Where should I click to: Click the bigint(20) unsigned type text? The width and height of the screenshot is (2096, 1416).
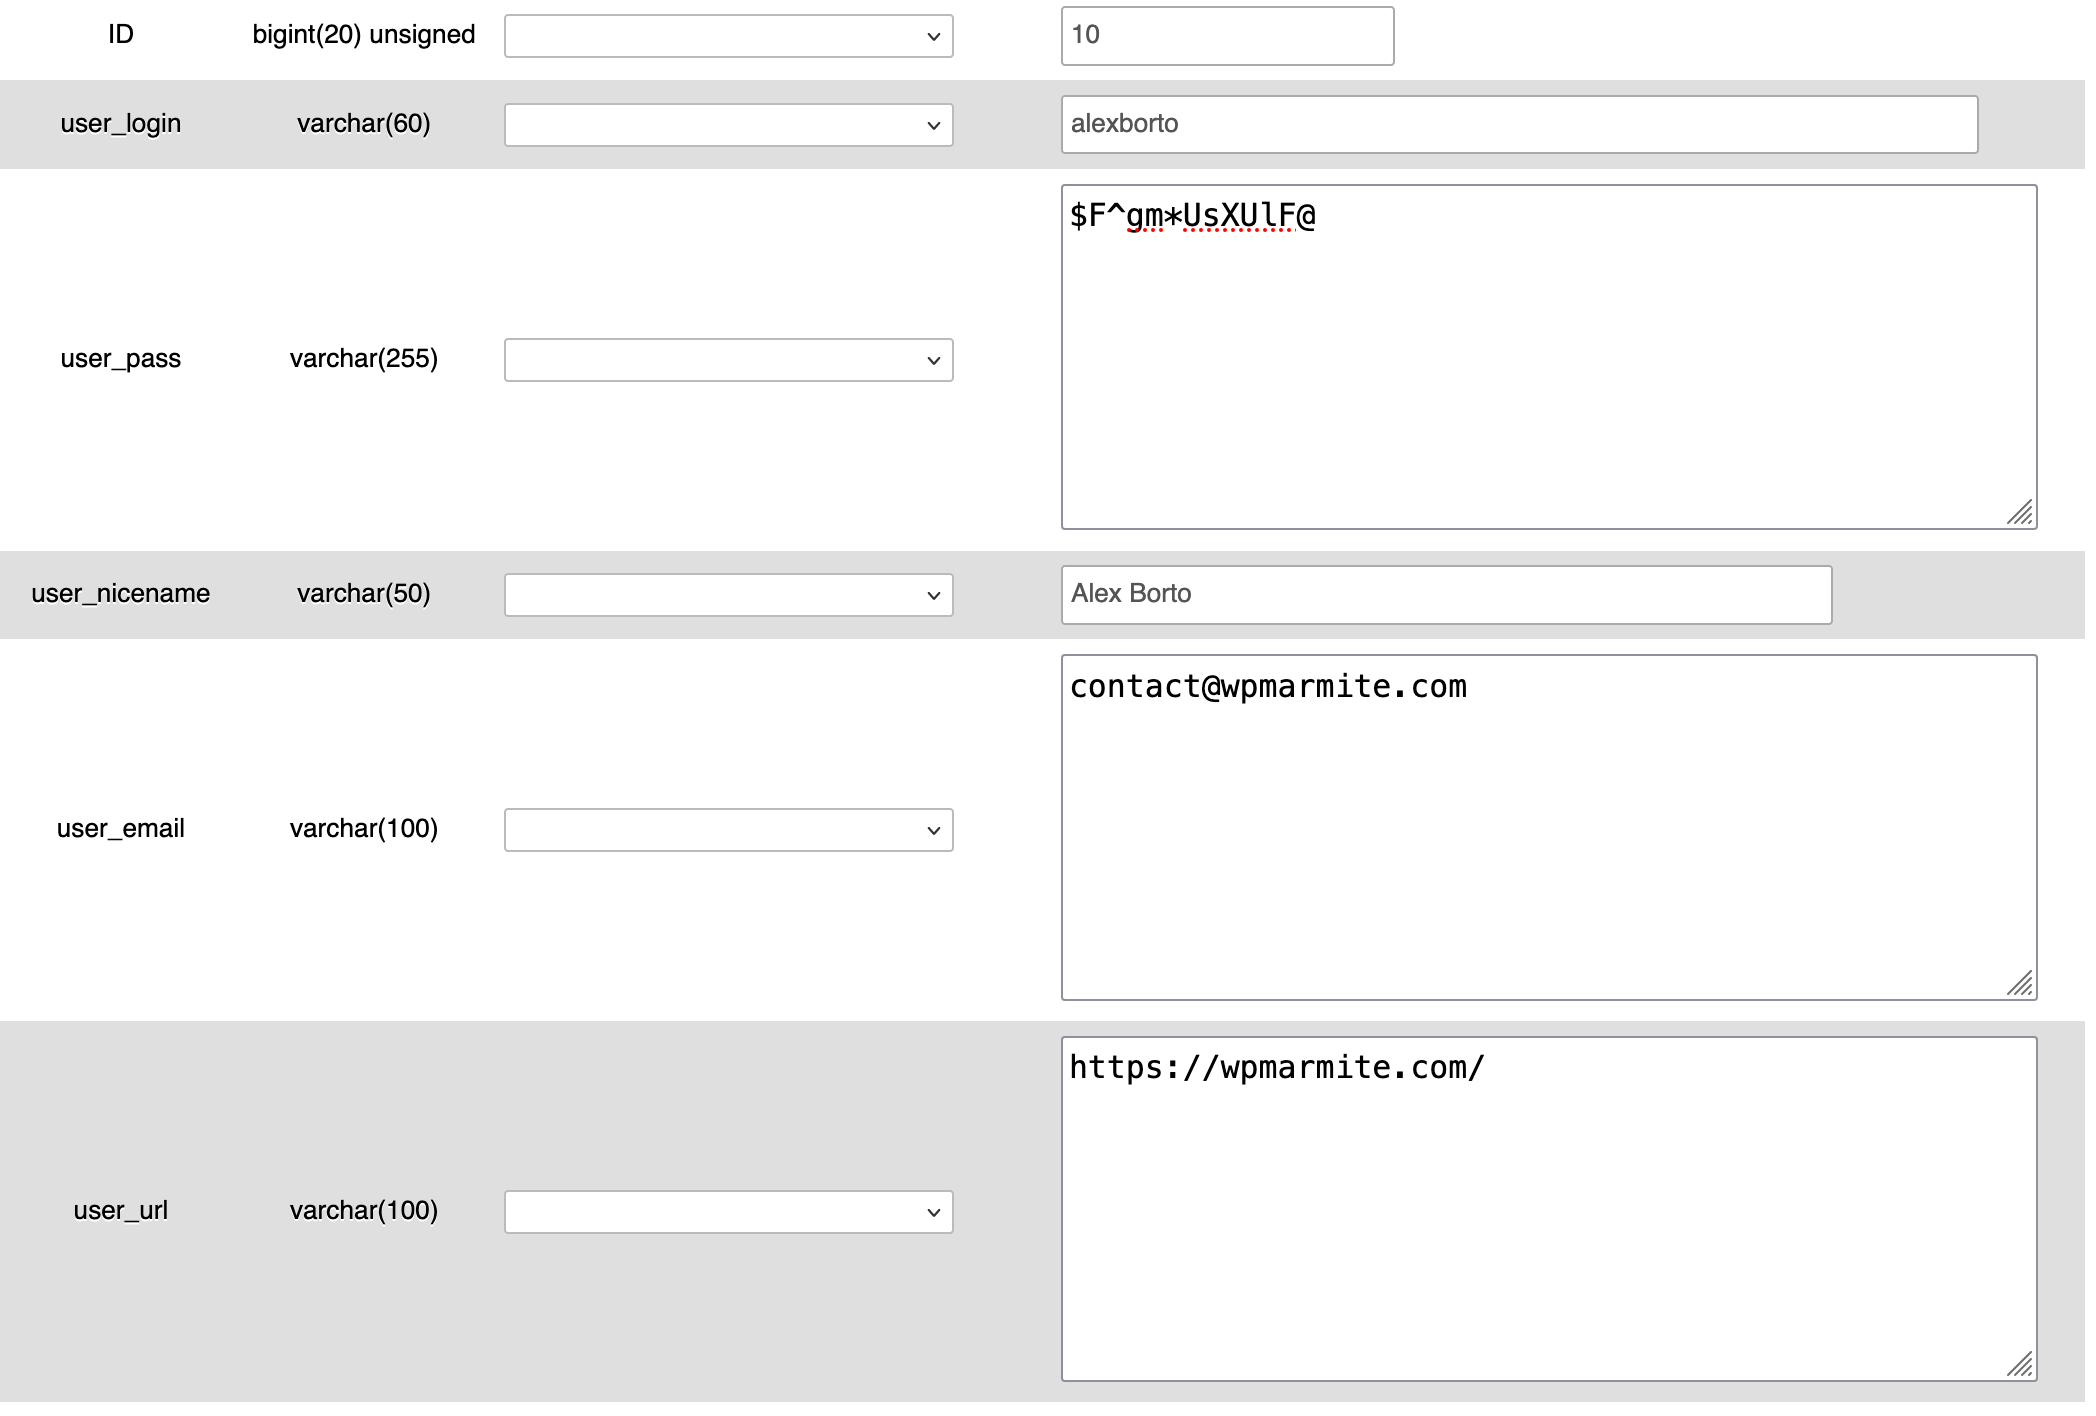click(364, 35)
